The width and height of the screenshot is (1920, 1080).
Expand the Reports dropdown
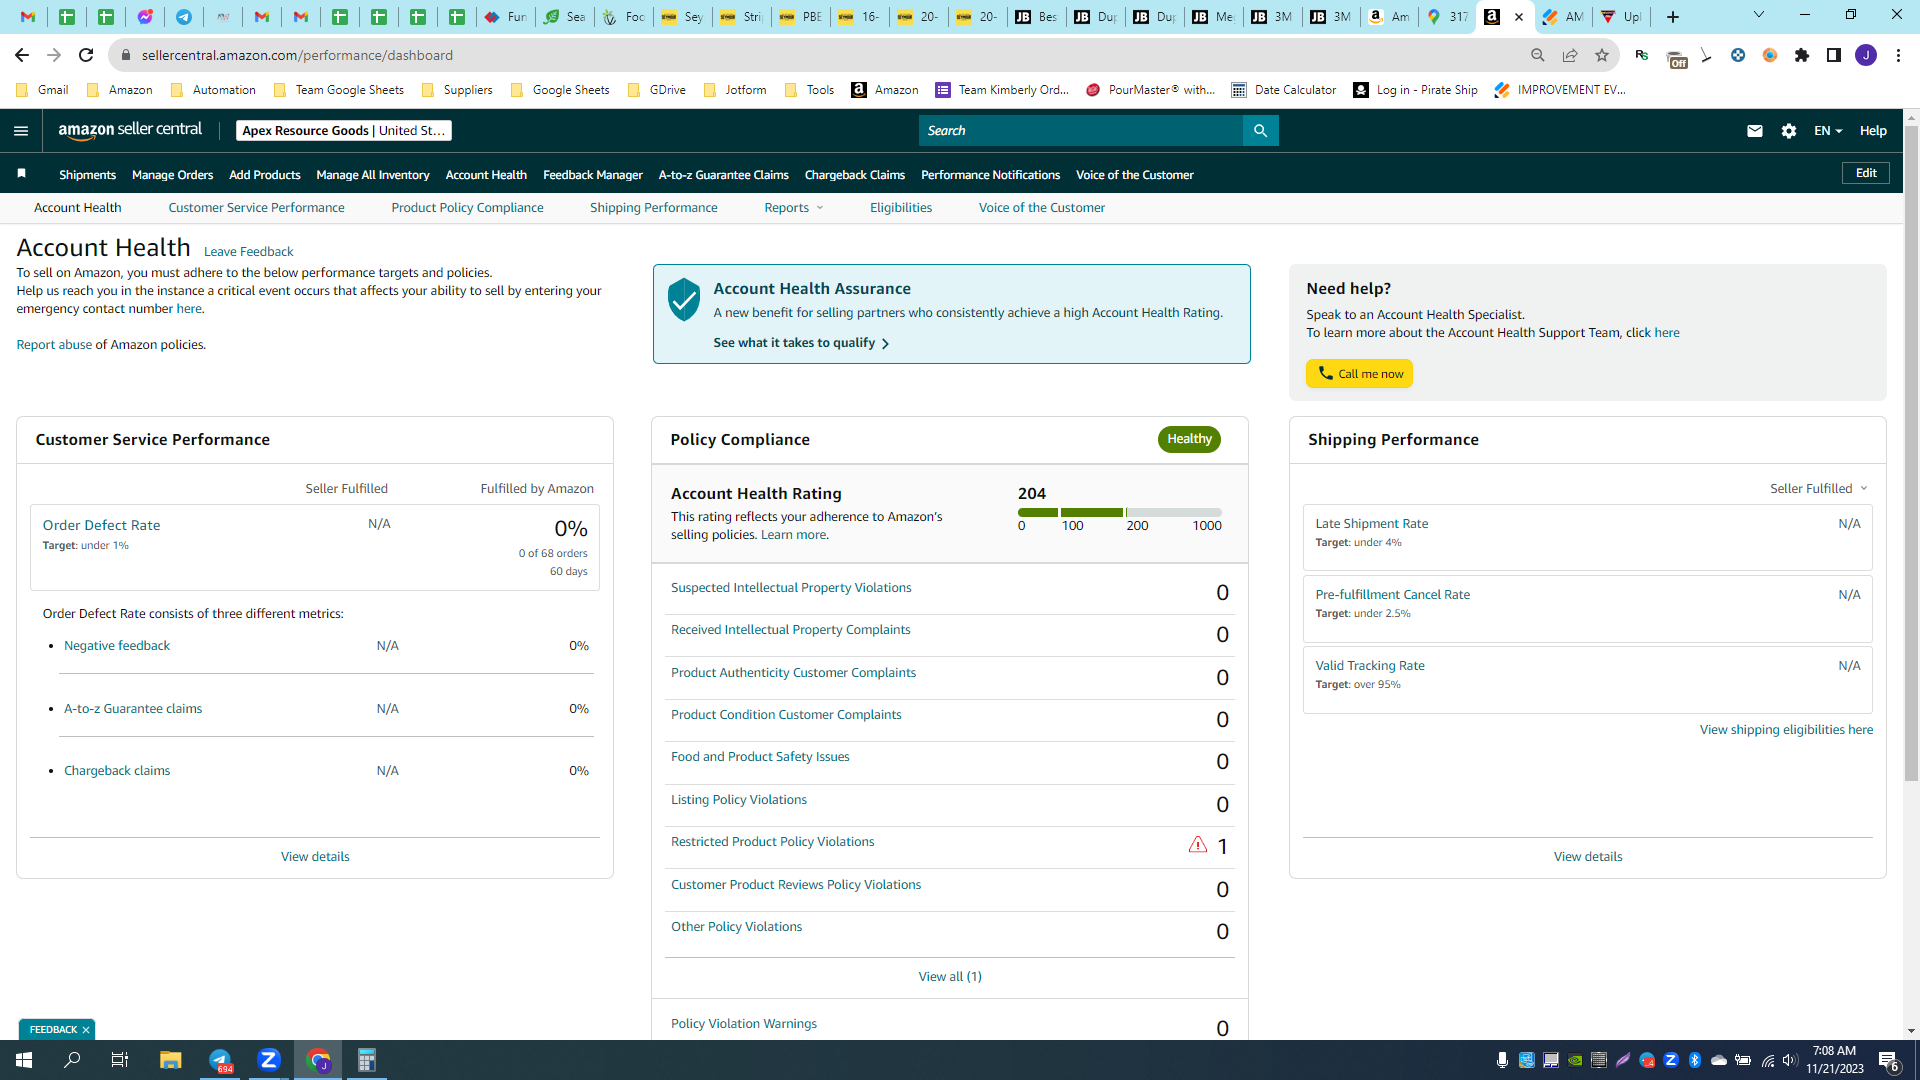[794, 208]
